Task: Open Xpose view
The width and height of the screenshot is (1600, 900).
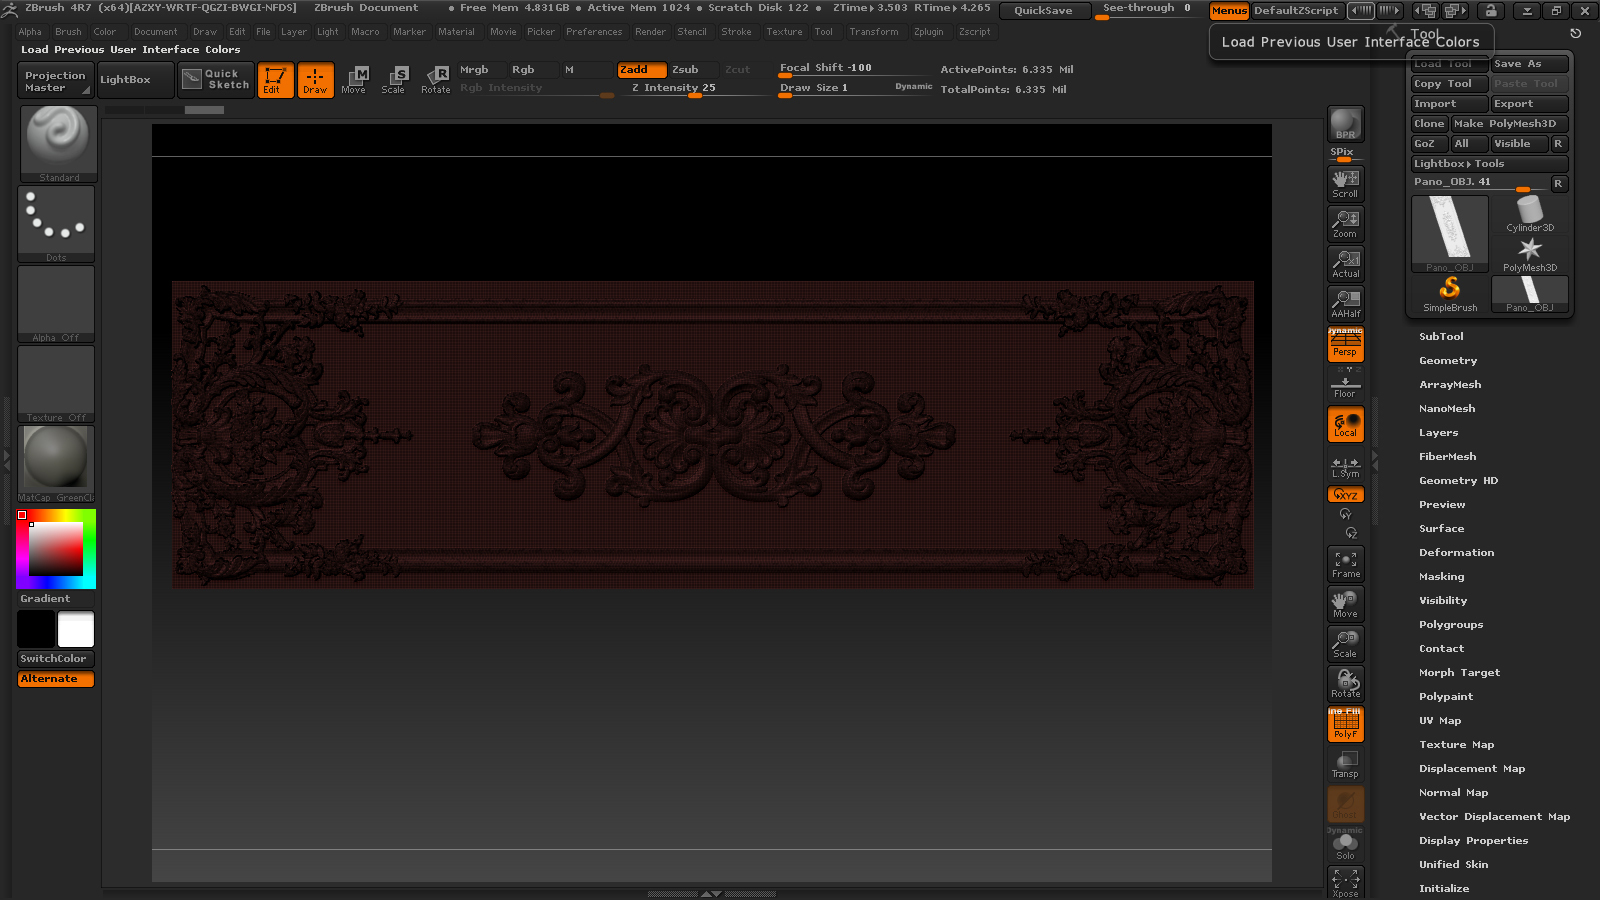Action: click(x=1345, y=883)
